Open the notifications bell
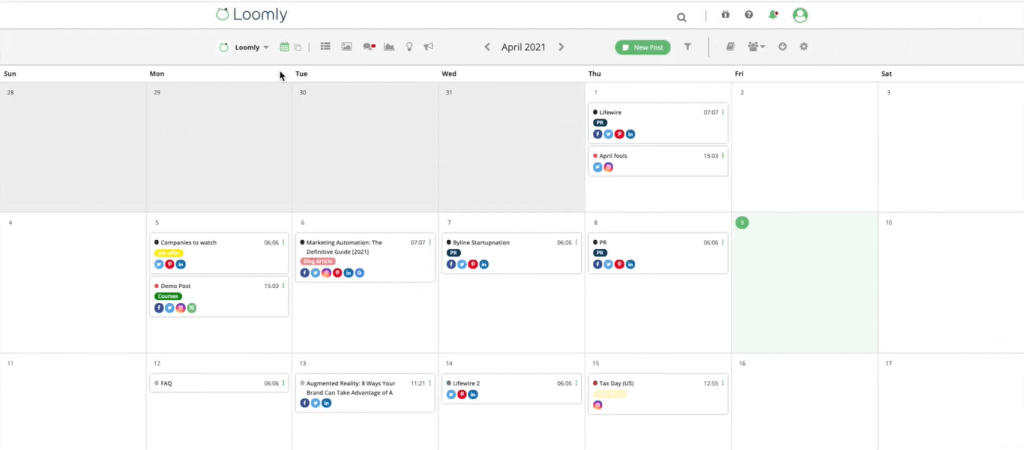The image size is (1024, 450). [773, 16]
